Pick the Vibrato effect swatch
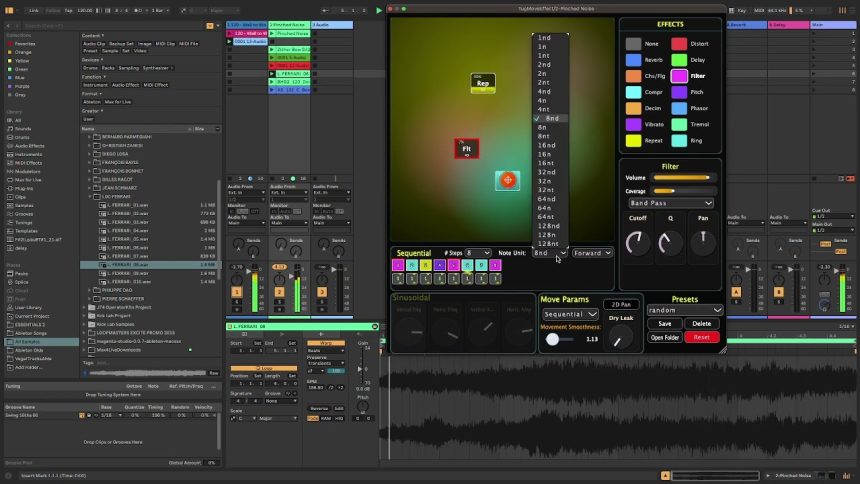Screen dimensions: 860x484 pyautogui.click(x=633, y=125)
